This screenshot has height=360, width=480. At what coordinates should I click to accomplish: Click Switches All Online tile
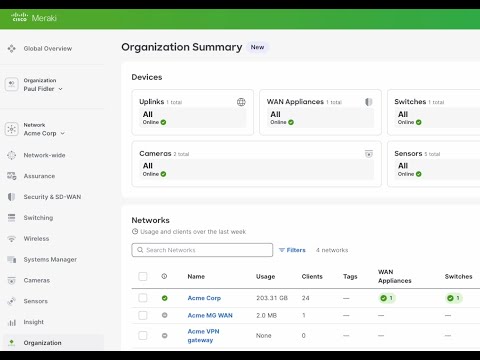[437, 118]
